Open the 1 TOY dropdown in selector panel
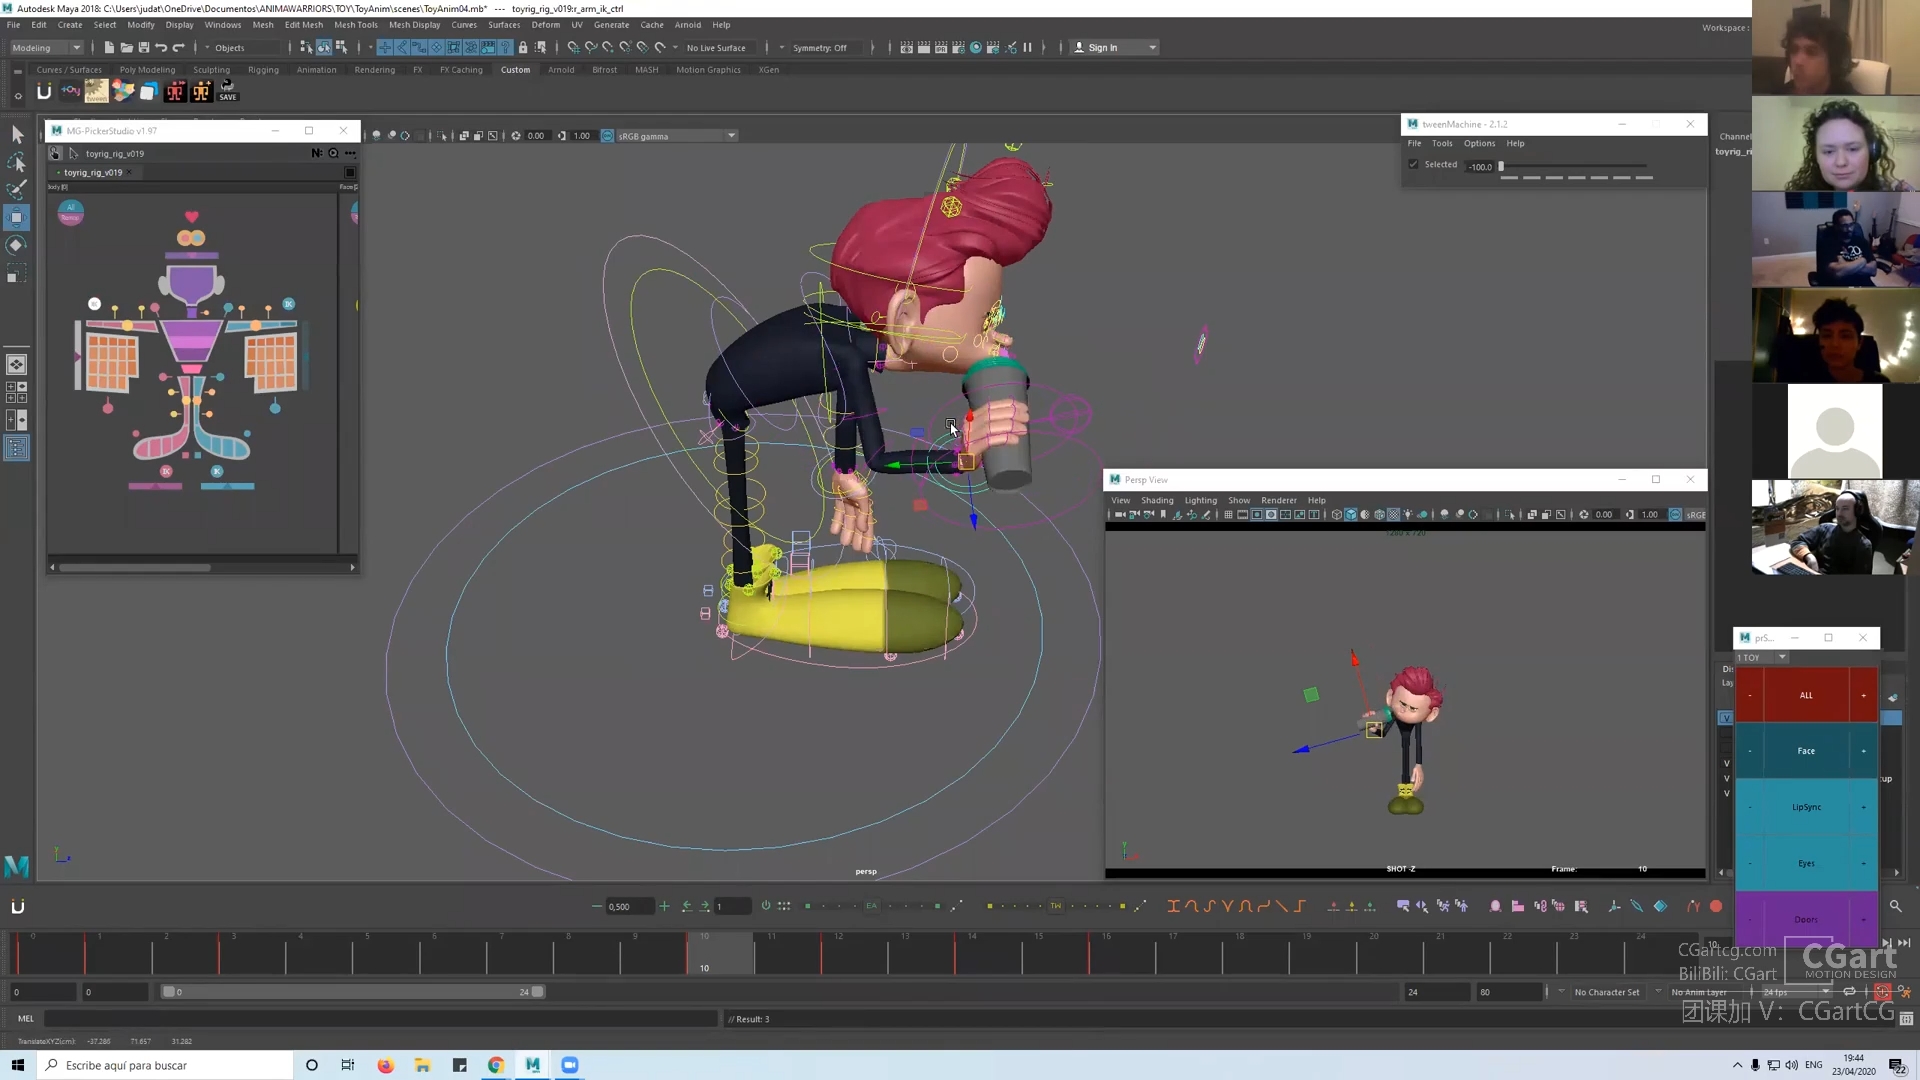 click(x=1762, y=657)
